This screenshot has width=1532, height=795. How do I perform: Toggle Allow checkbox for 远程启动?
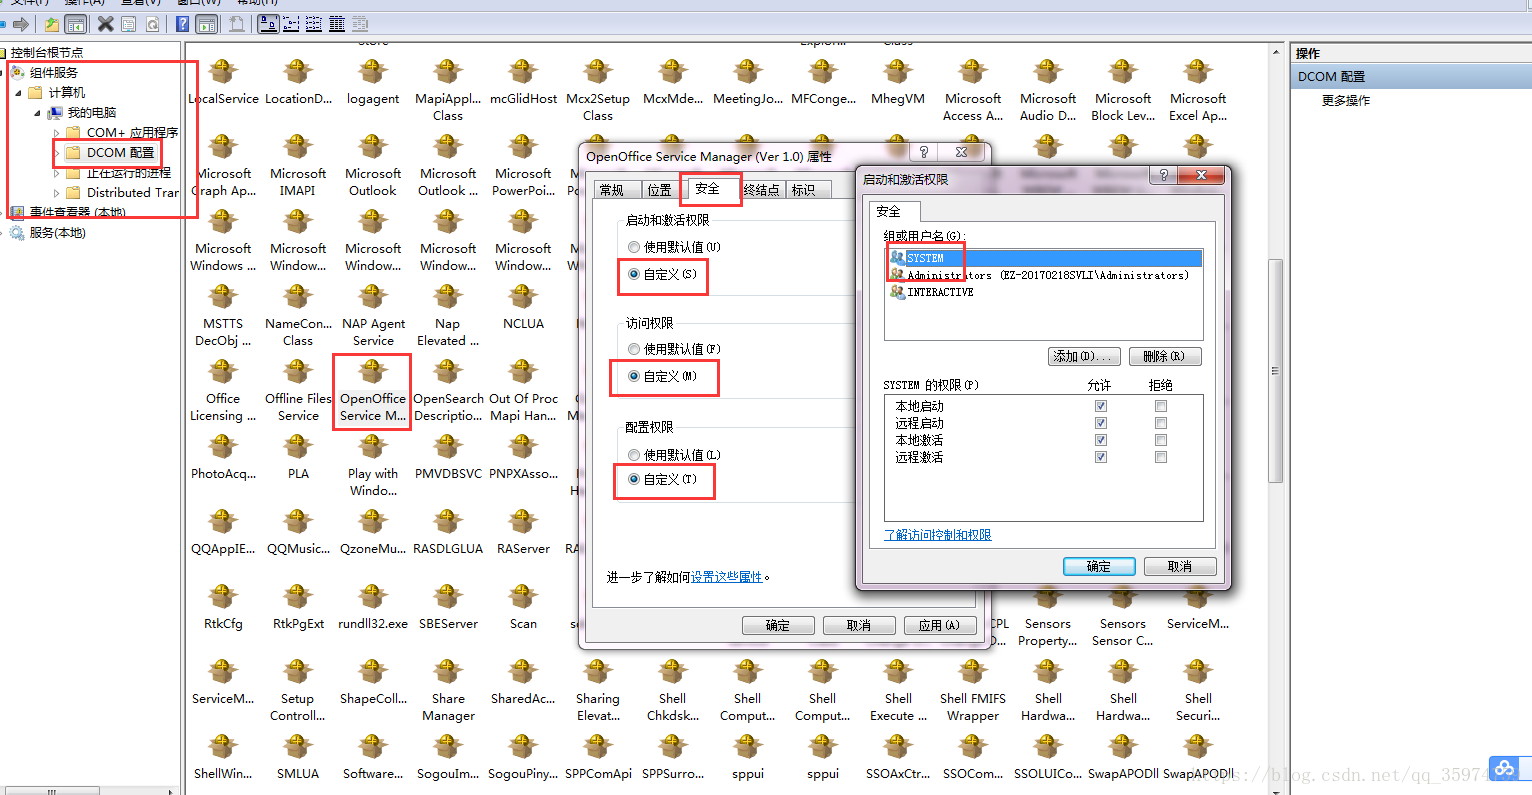(1101, 423)
